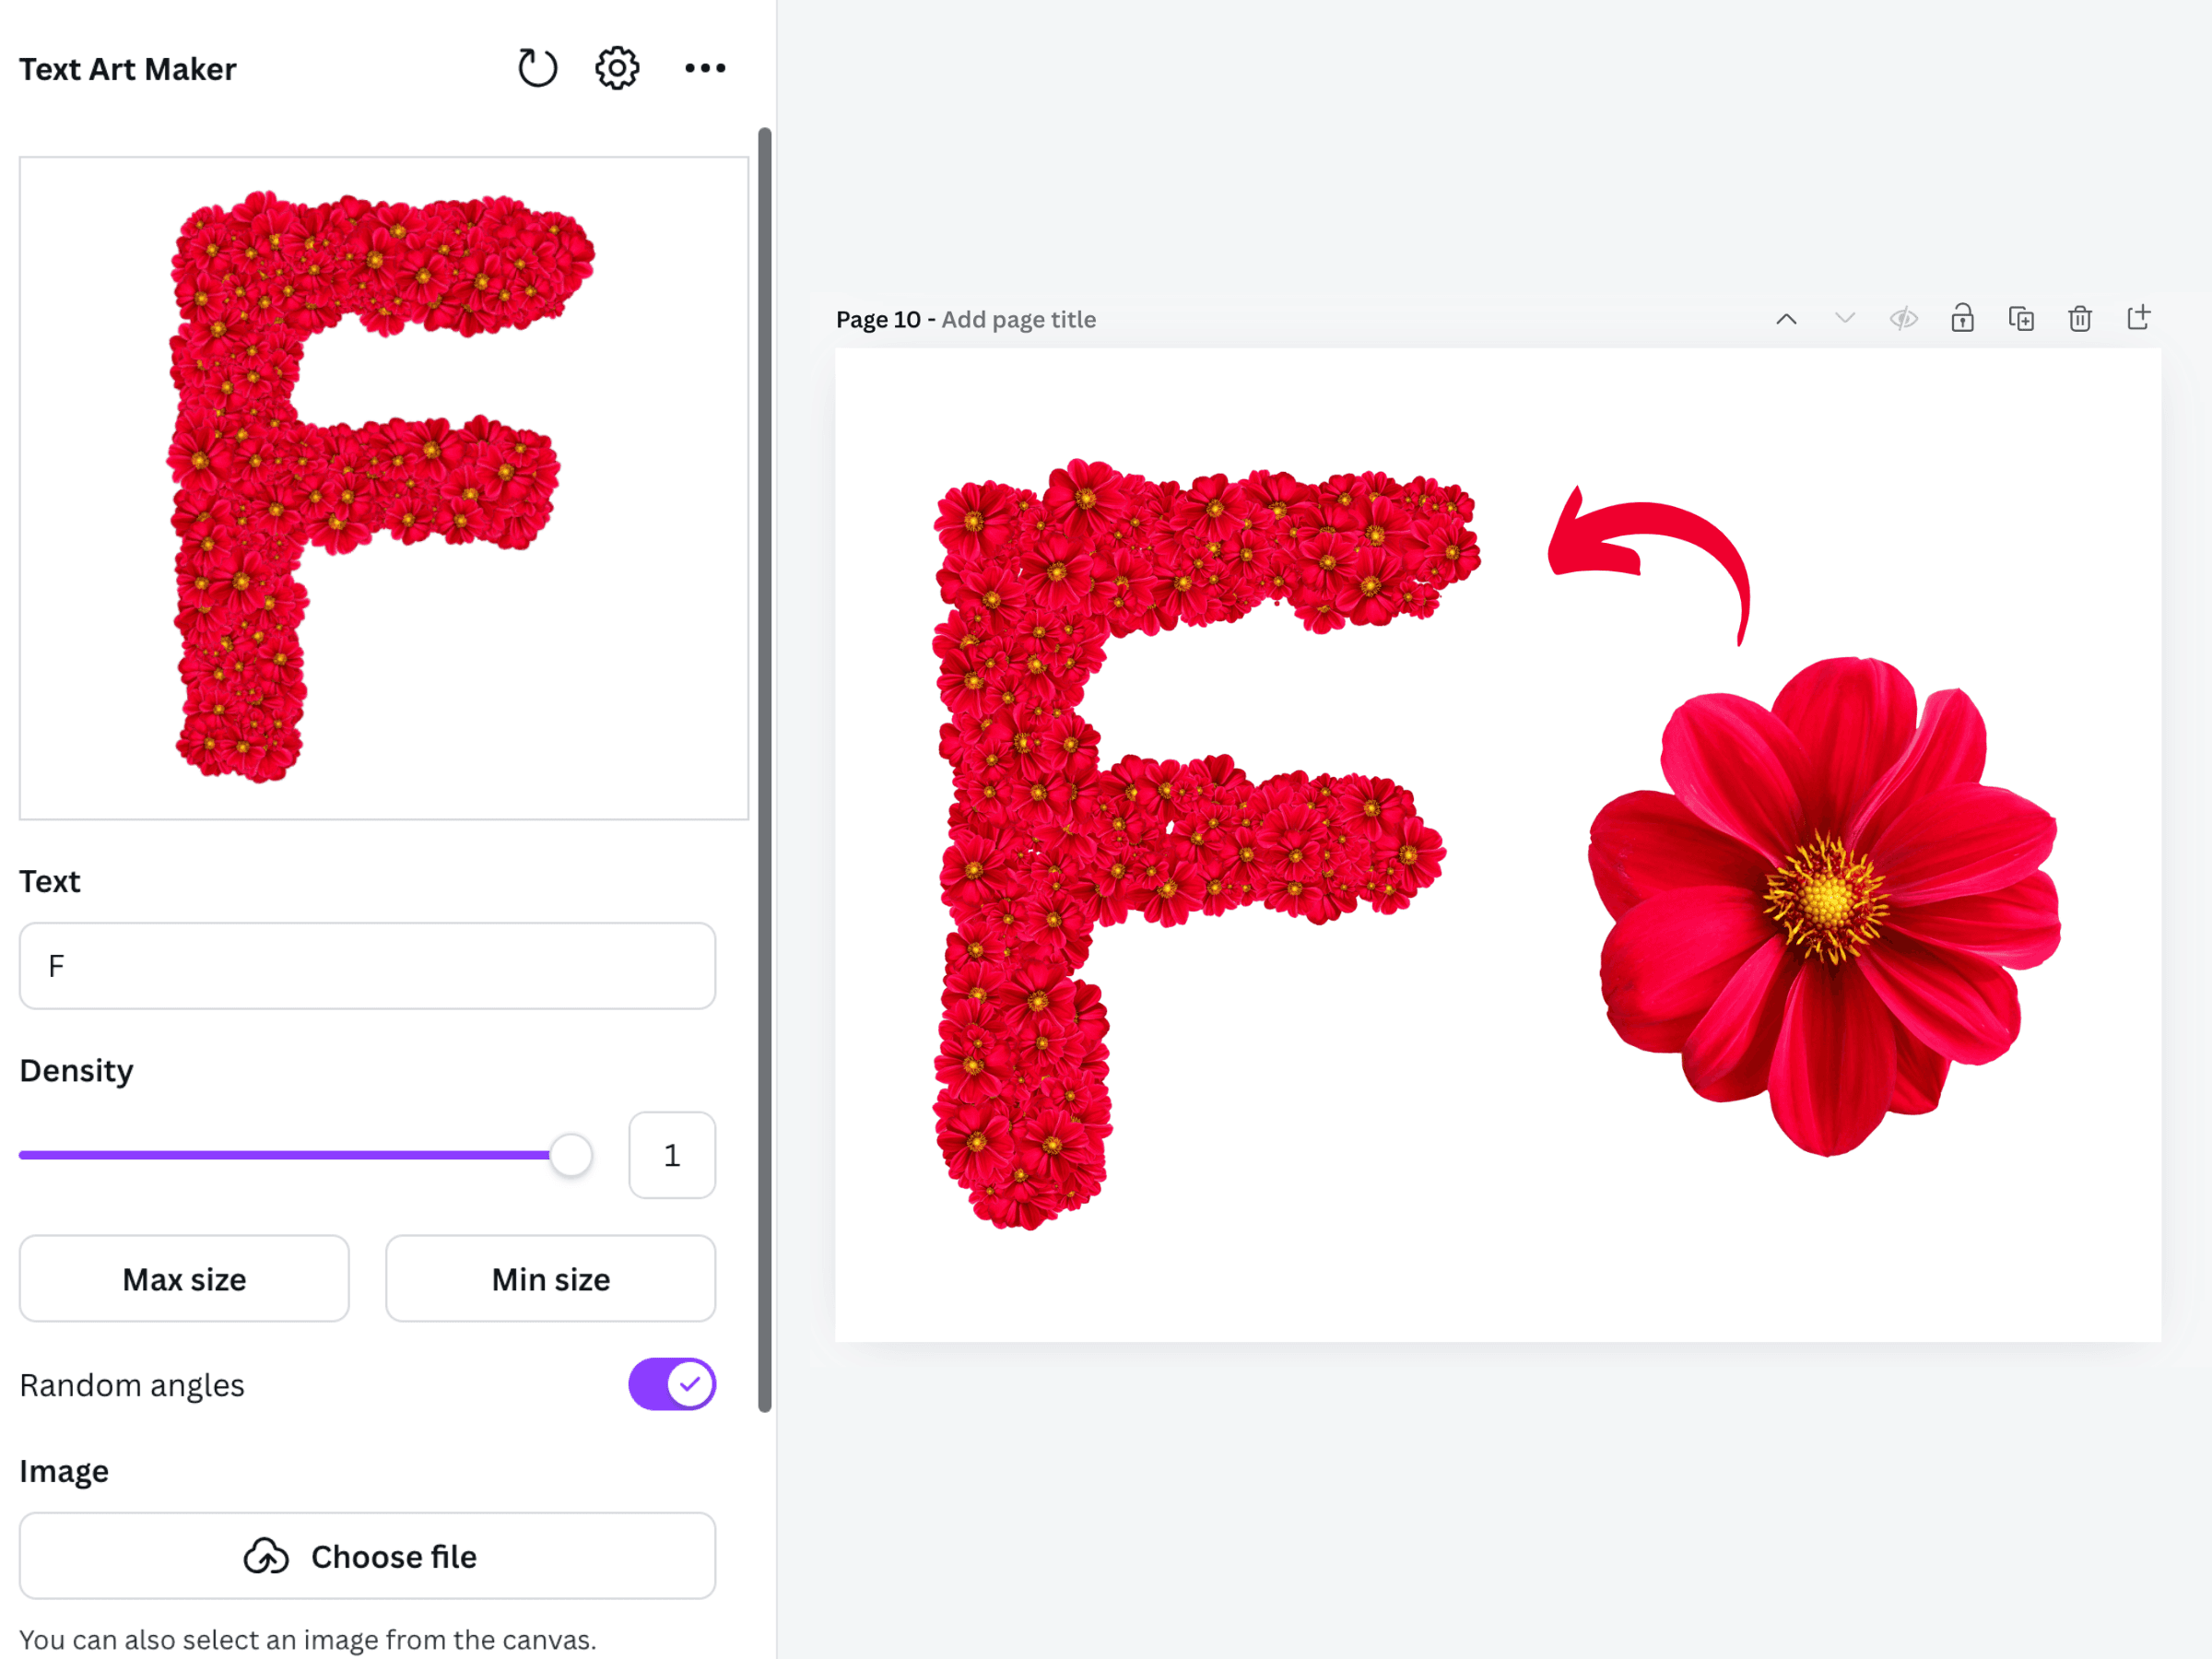Duplicate Page 10 using the copy icon
The image size is (2212, 1659).
pyautogui.click(x=2021, y=319)
